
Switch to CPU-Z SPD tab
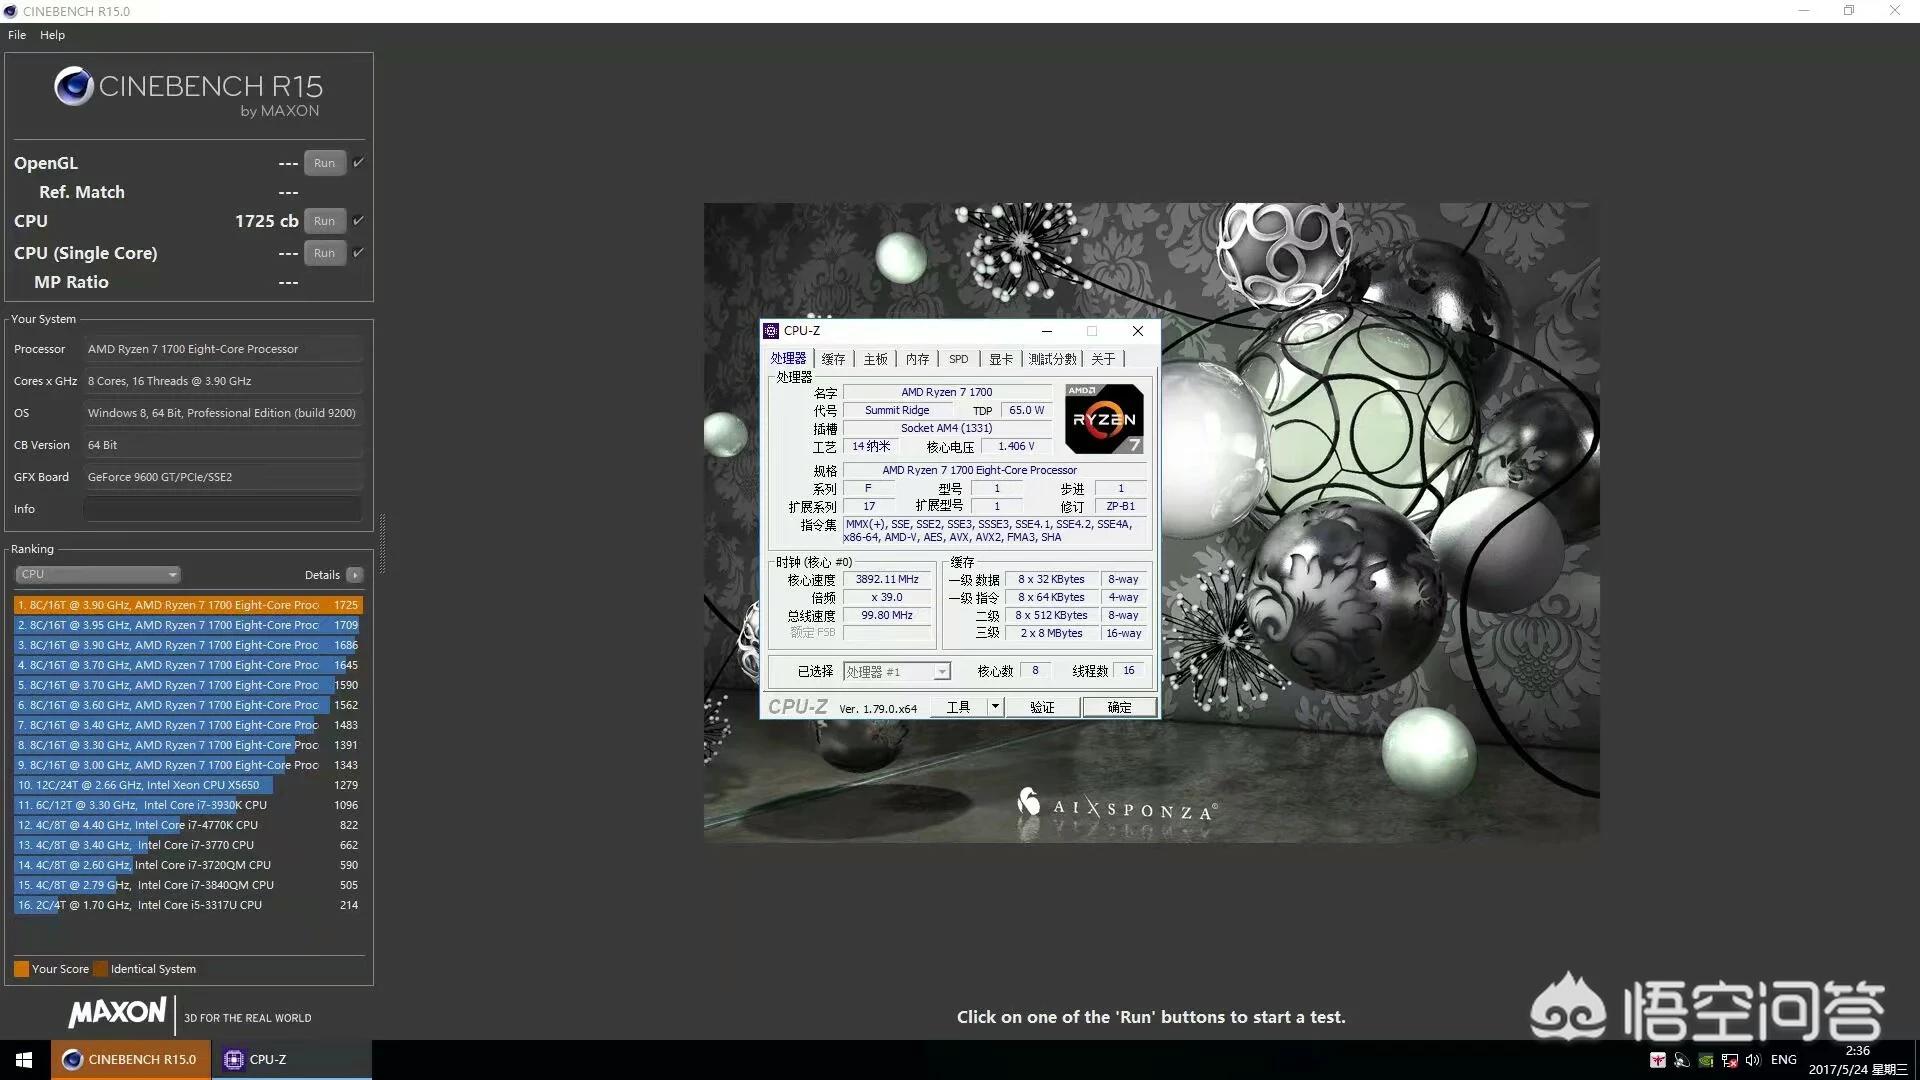point(958,359)
